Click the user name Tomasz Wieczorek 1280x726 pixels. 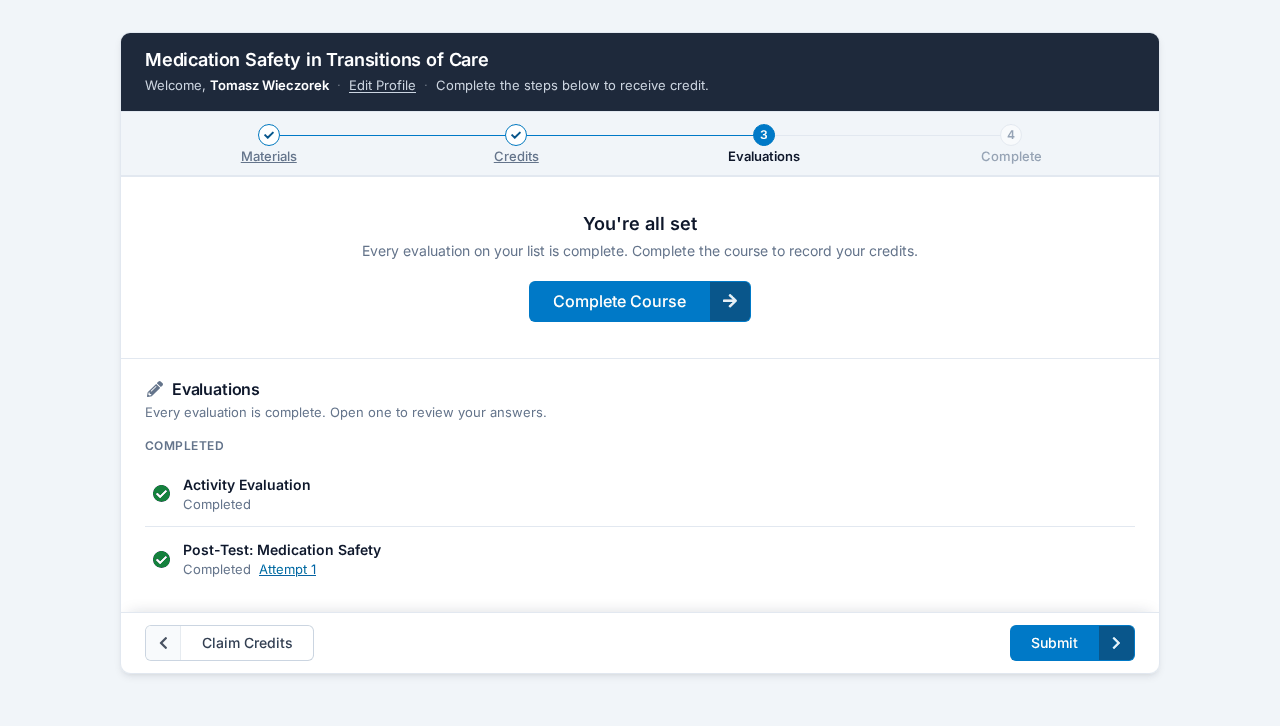click(x=269, y=85)
